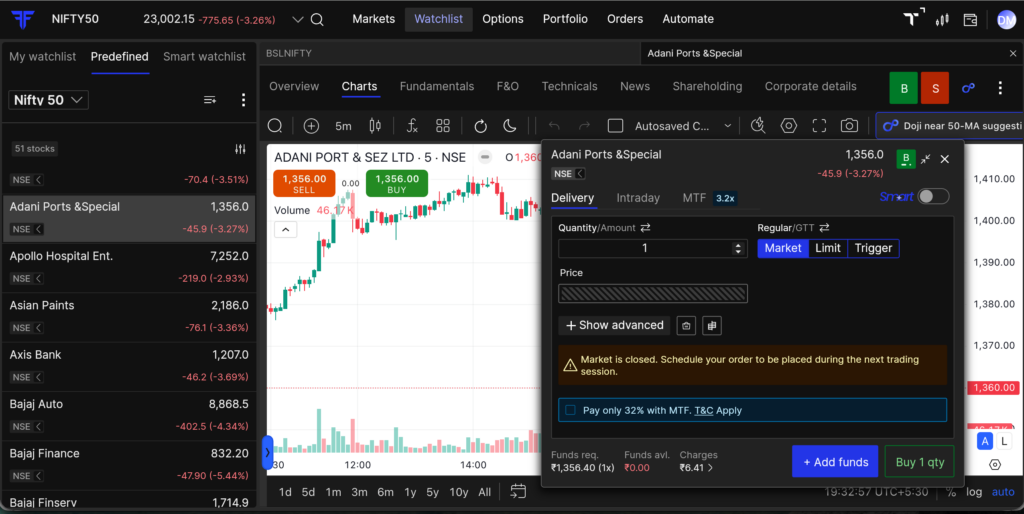The image size is (1024, 514).
Task: Toggle the log scale option
Action: pos(974,492)
